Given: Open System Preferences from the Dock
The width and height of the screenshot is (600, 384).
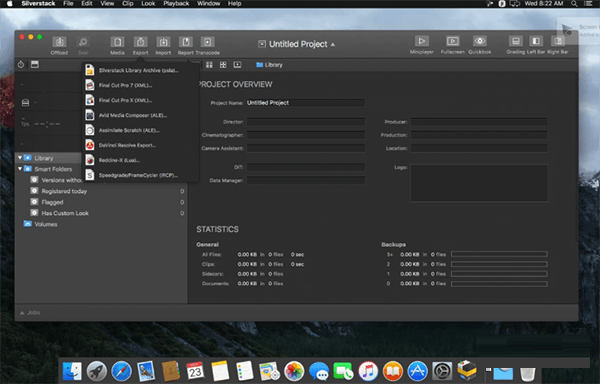Looking at the screenshot, I should pos(442,371).
